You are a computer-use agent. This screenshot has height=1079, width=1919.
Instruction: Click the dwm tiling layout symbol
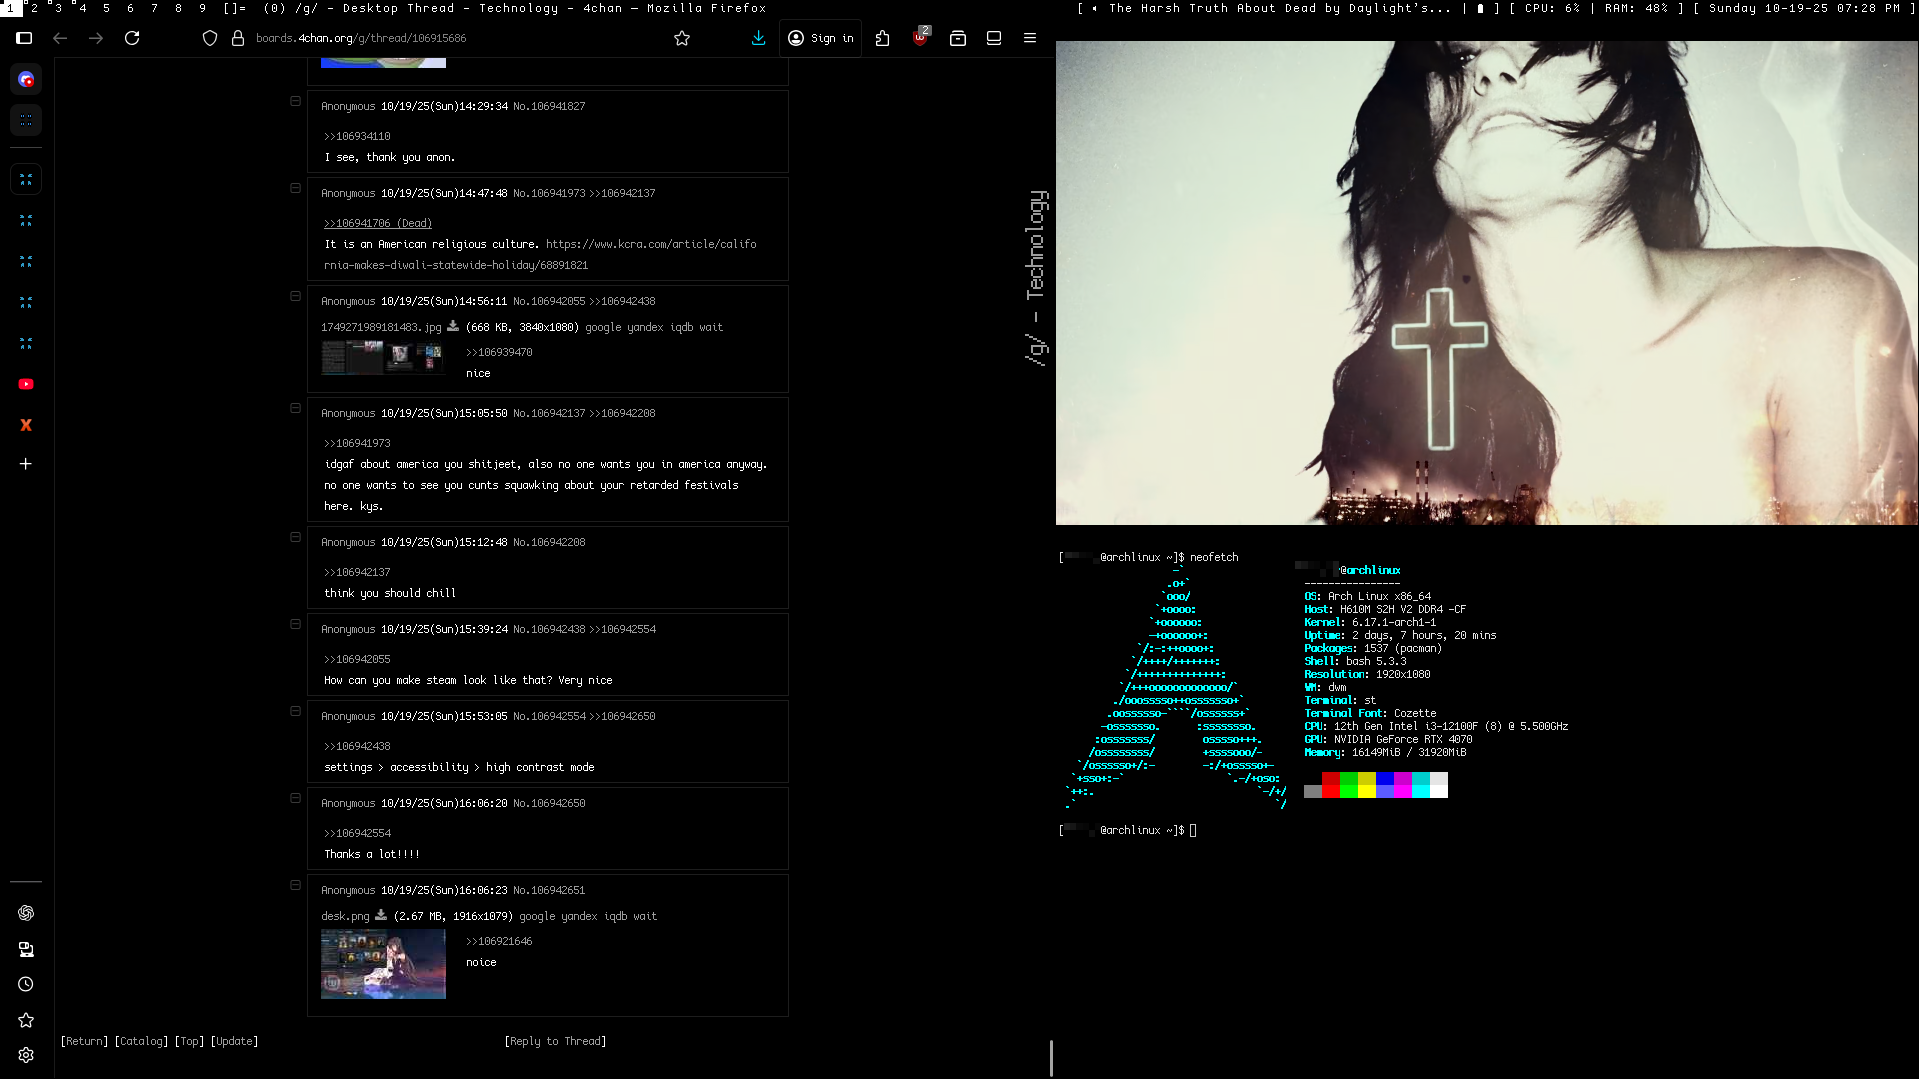pyautogui.click(x=235, y=8)
